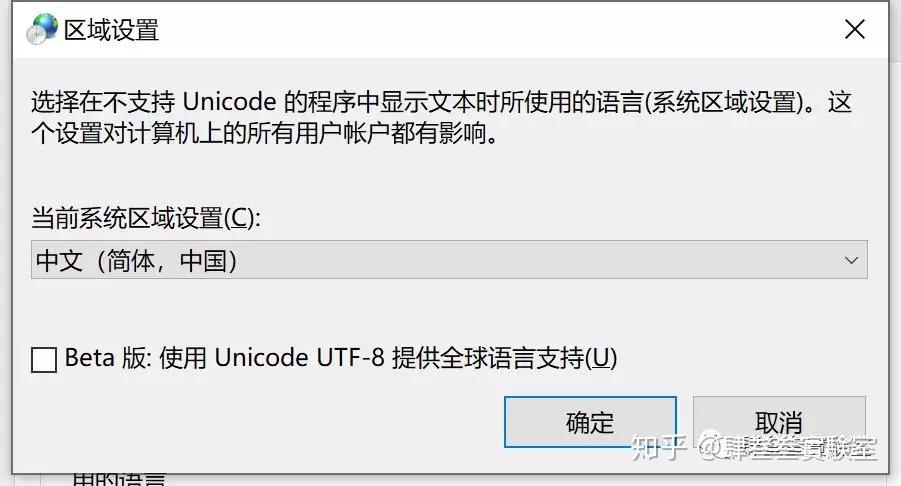Click the 知乎 watermark logo
This screenshot has height=486, width=901.
659,447
